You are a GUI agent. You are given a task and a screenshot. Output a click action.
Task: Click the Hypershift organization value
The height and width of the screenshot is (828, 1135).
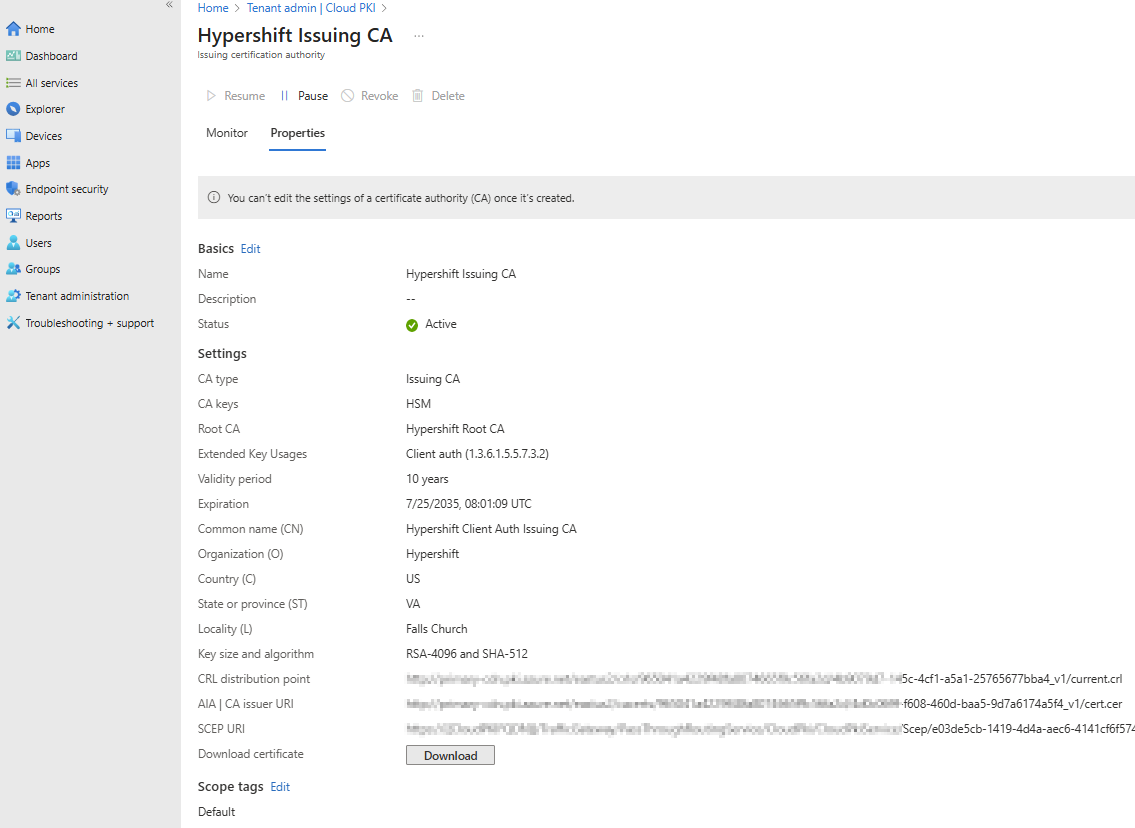(x=433, y=554)
